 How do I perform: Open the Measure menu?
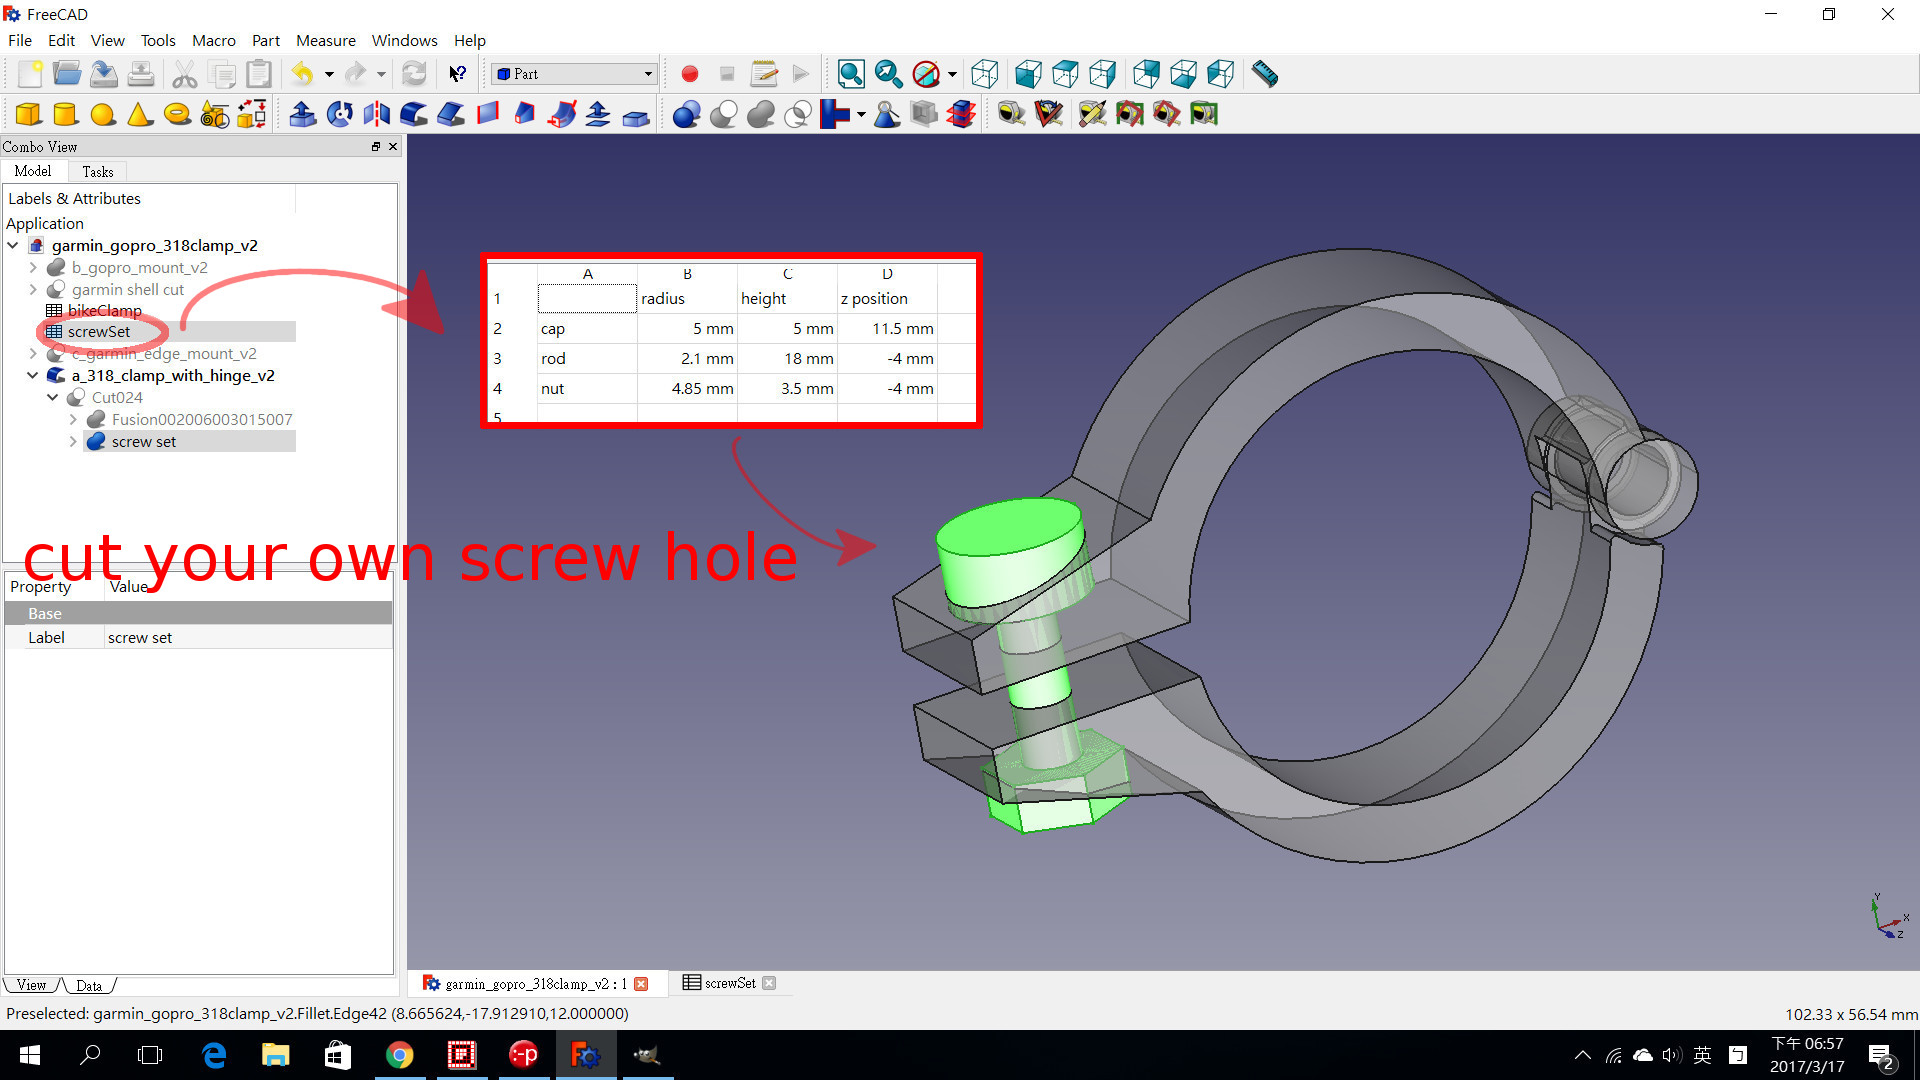click(326, 40)
